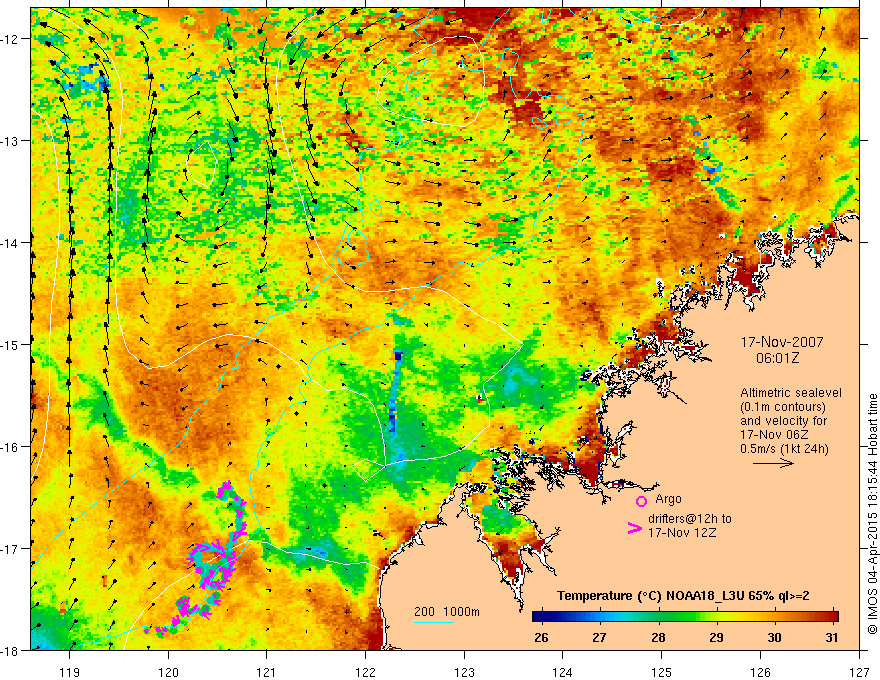Click colorbar tick label 29
Image resolution: width=880 pixels, height=680 pixels.
(716, 637)
